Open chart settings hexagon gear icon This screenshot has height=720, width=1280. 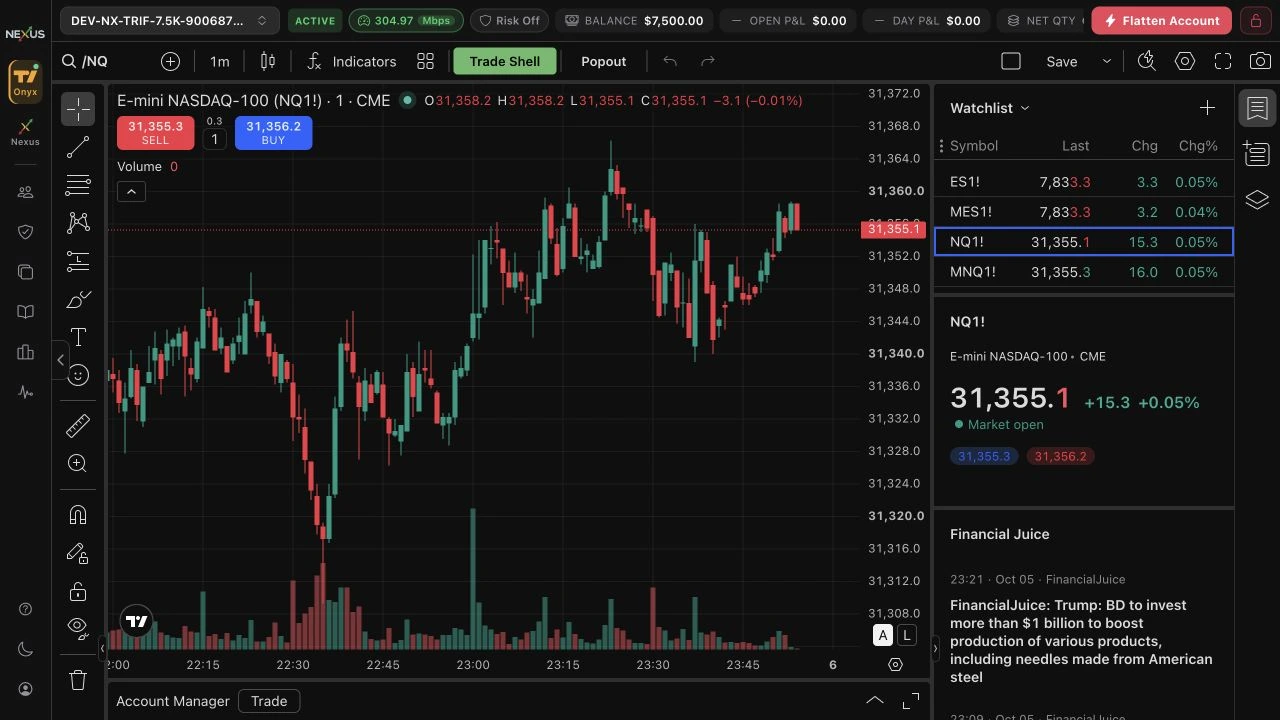[1185, 61]
